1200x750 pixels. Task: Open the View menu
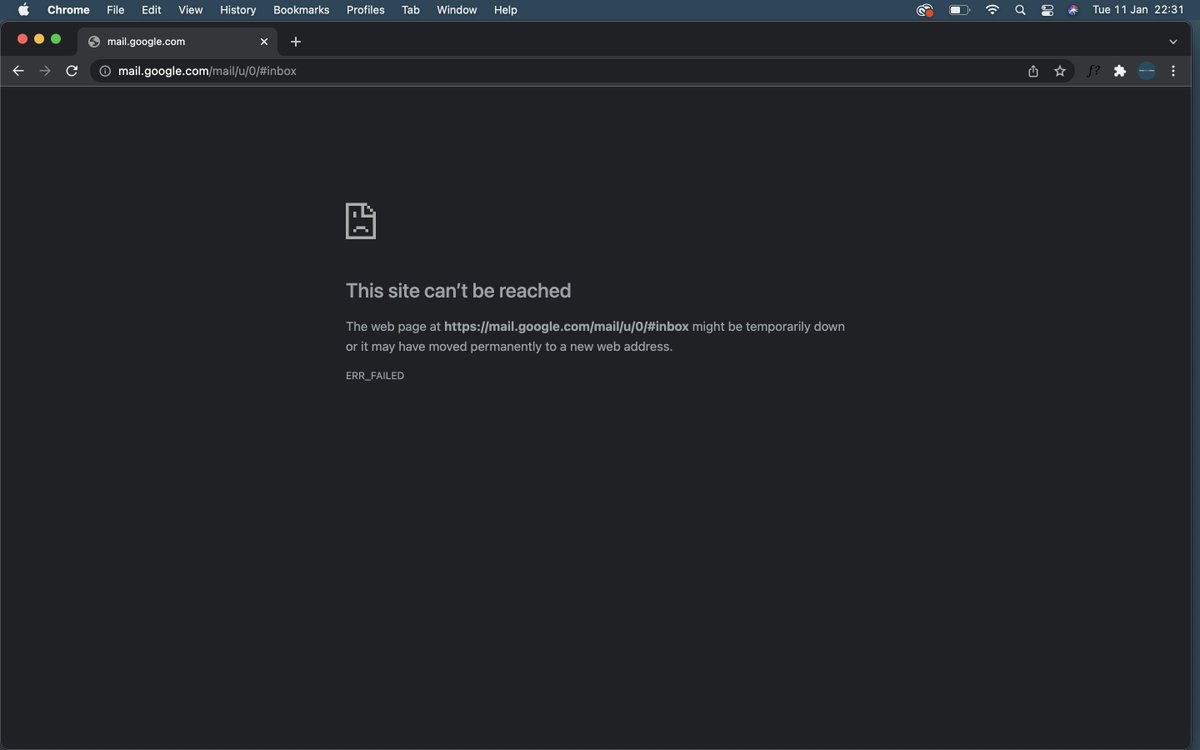pos(190,10)
